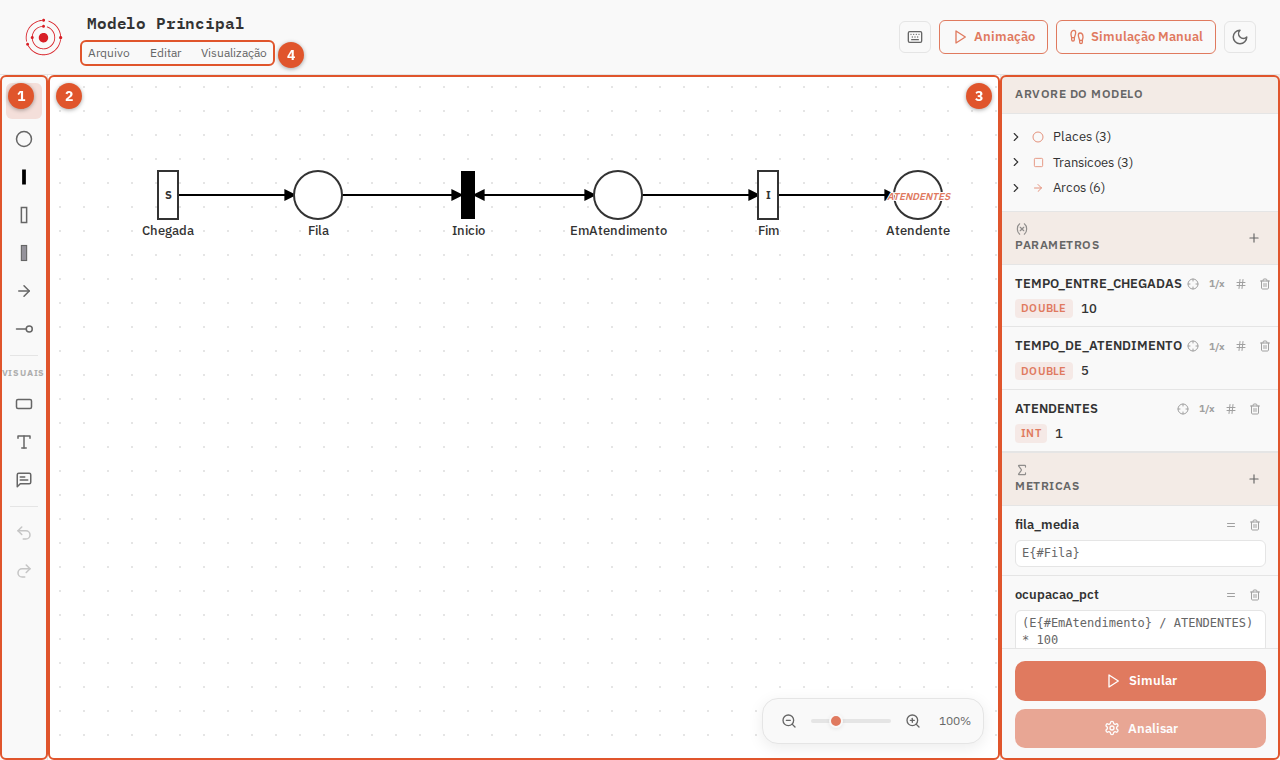Open the Editar menu
The width and height of the screenshot is (1280, 760).
click(166, 53)
